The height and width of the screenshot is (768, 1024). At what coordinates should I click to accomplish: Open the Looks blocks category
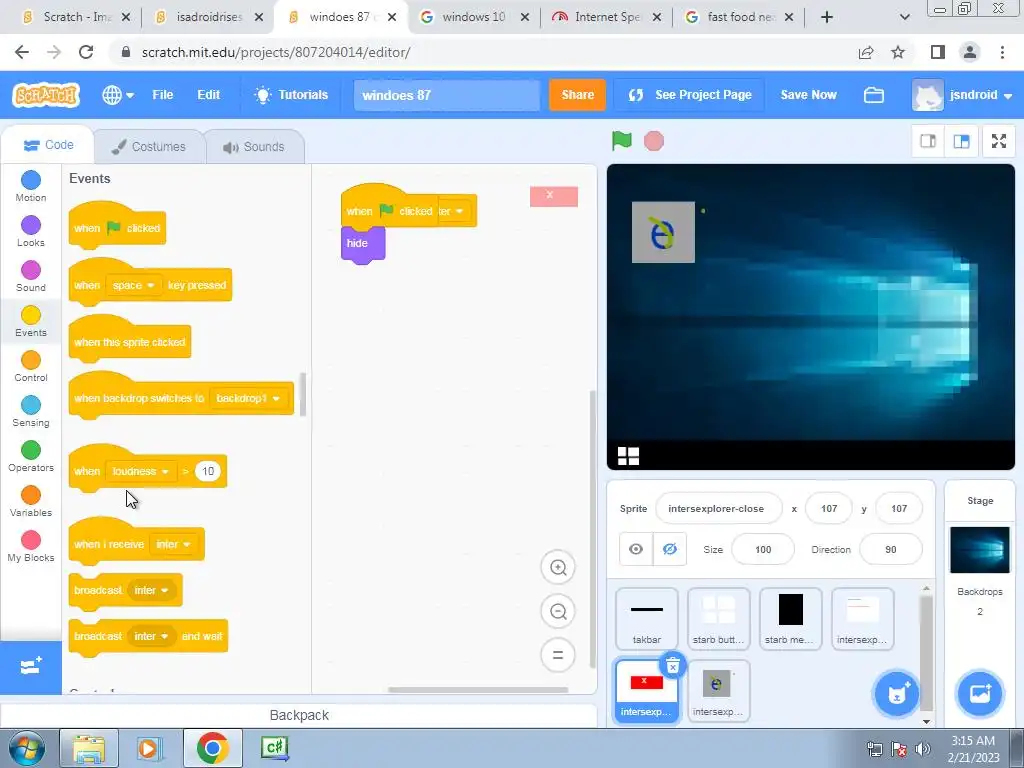(31, 231)
